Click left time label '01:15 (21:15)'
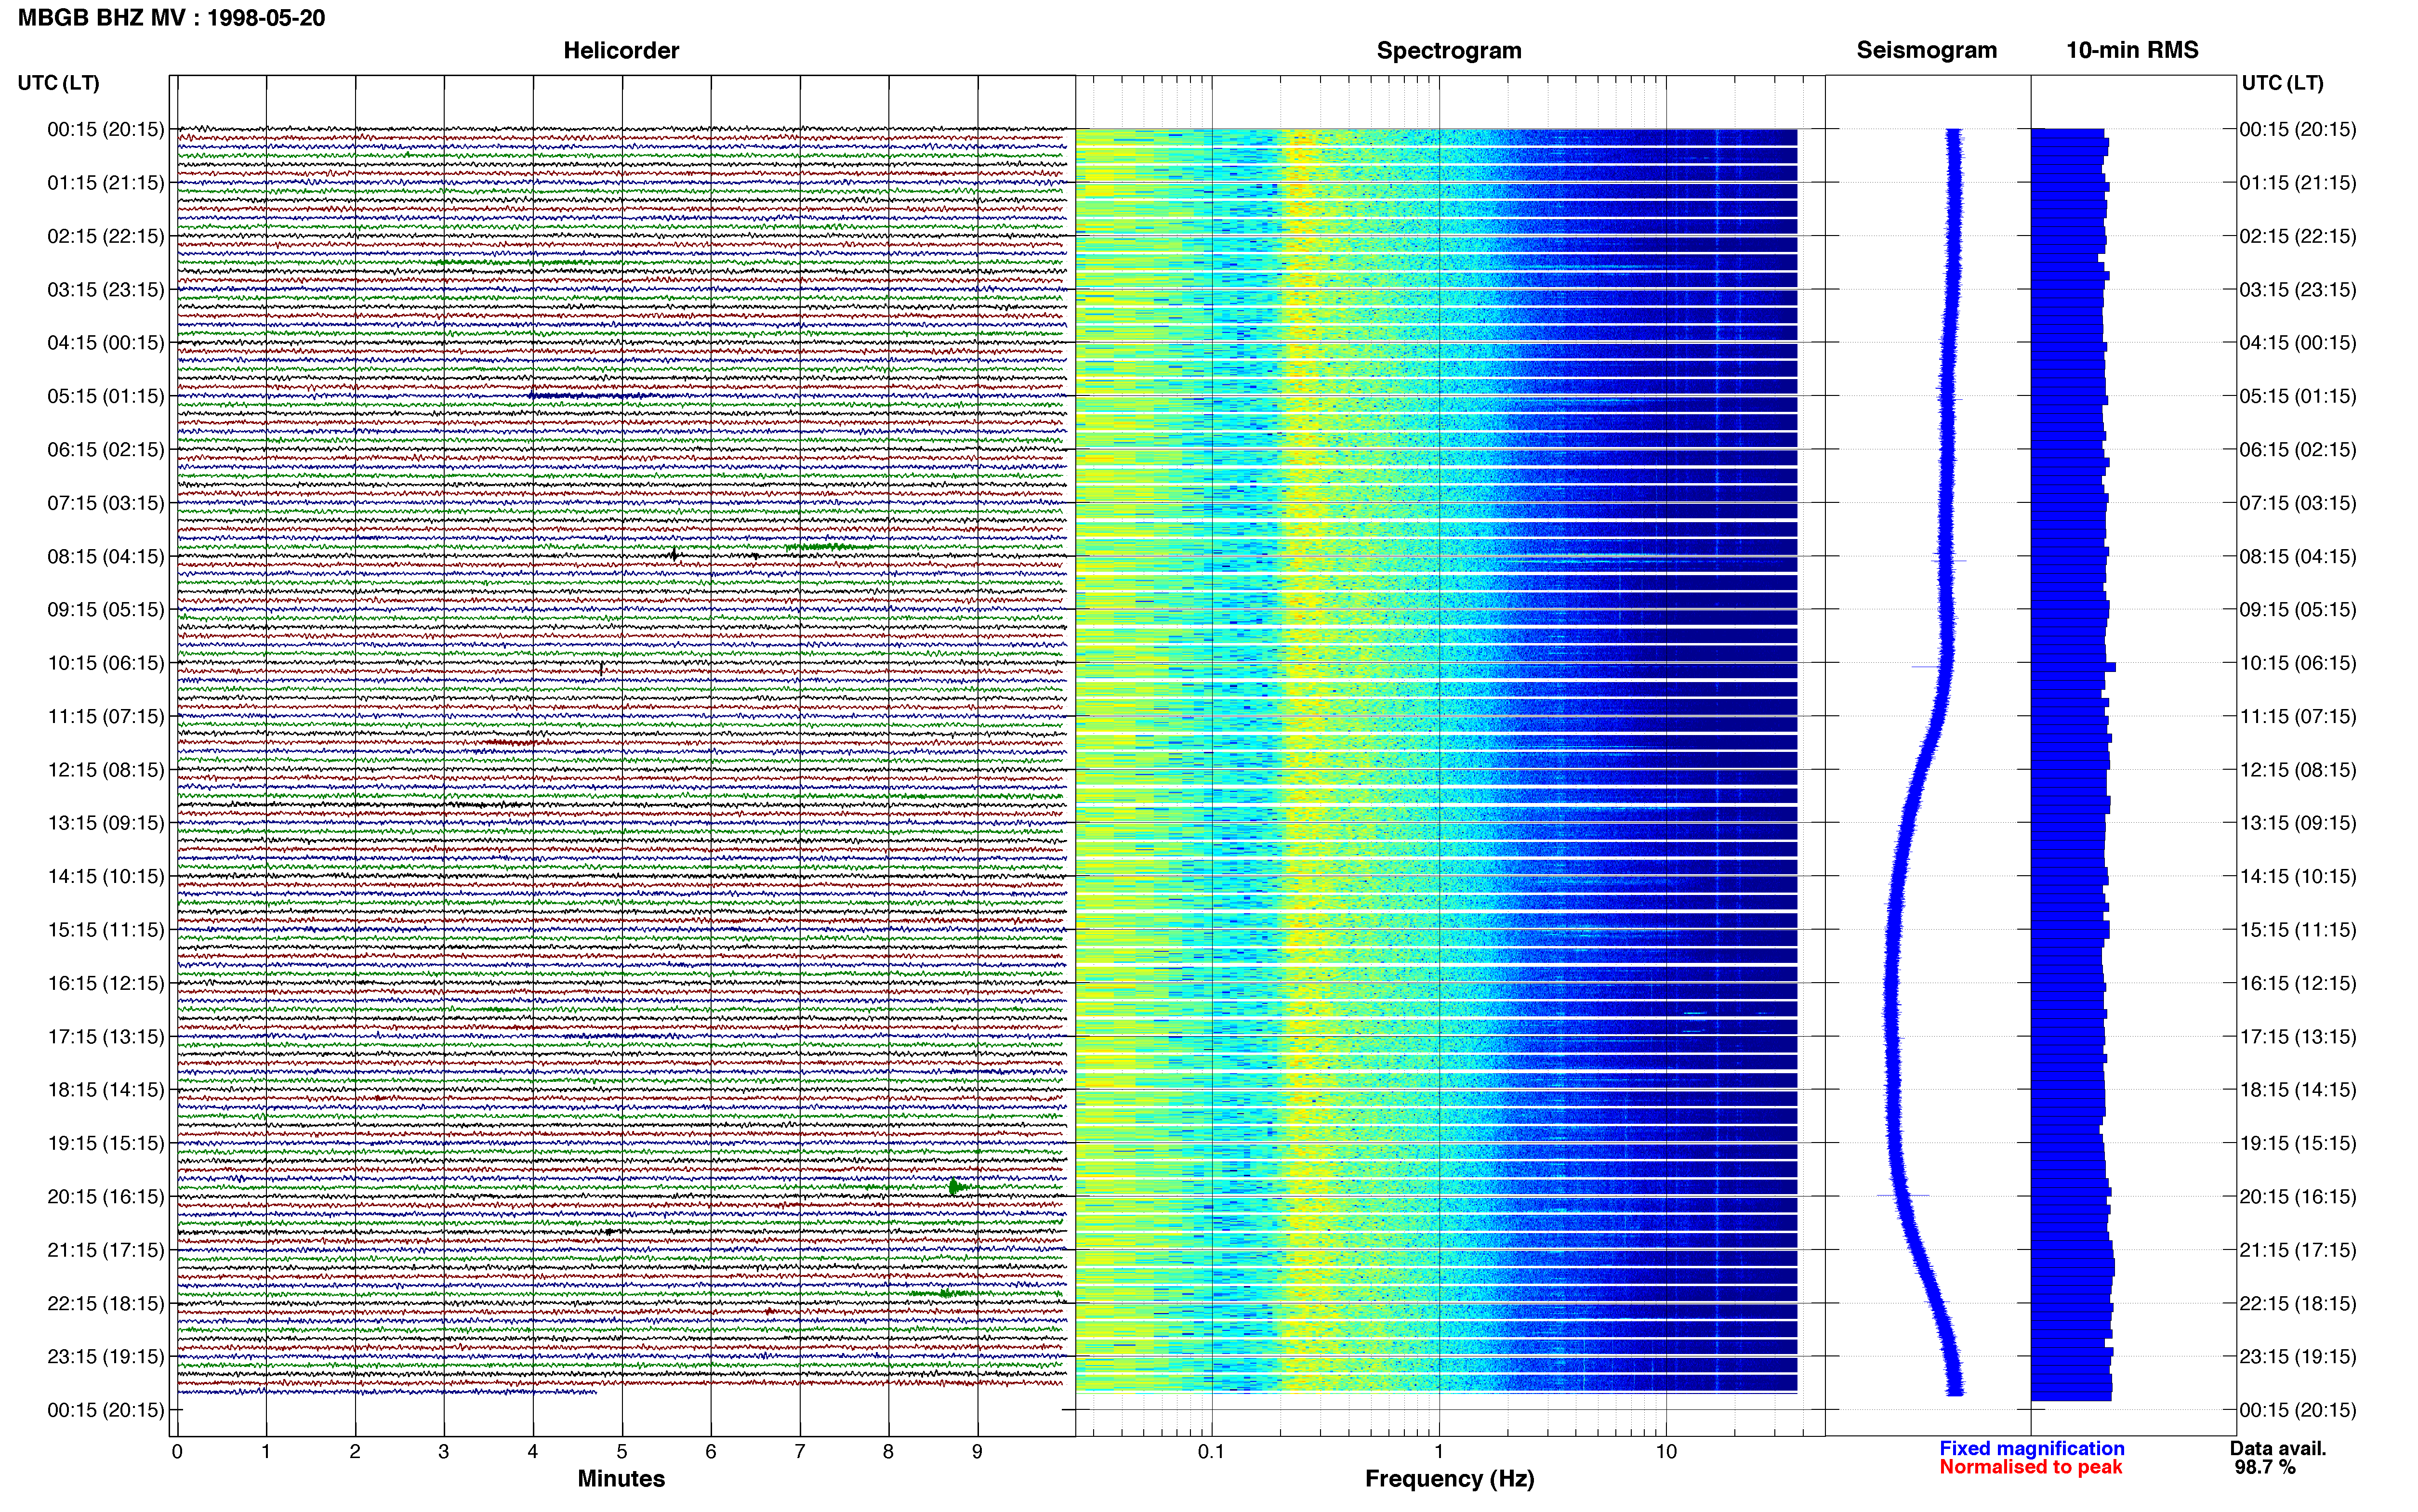This screenshot has width=2418, height=1512. (106, 183)
